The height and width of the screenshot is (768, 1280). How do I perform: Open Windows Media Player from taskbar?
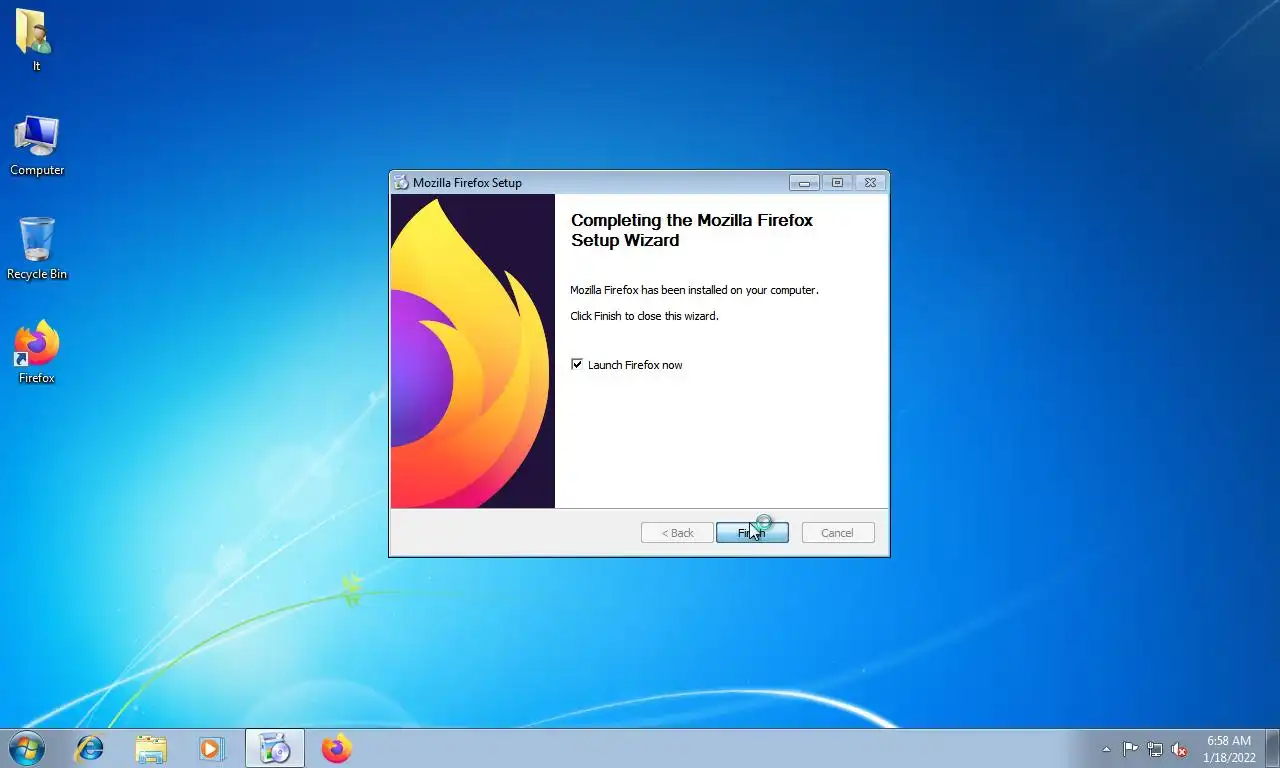211,748
